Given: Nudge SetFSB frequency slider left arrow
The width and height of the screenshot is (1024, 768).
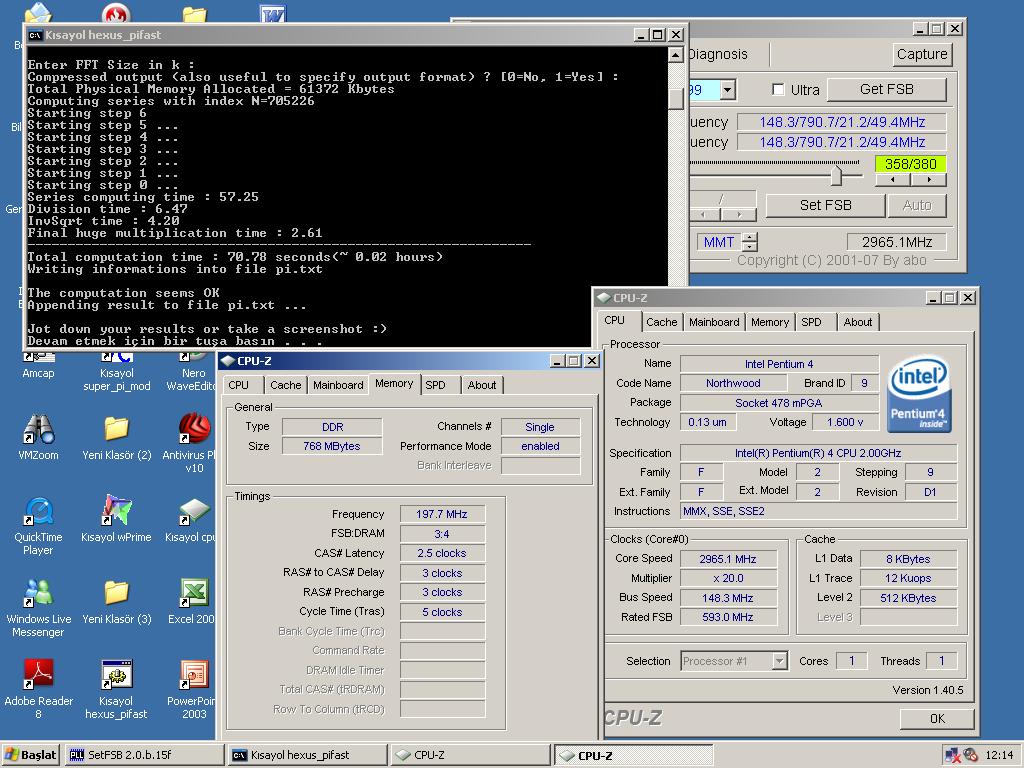Looking at the screenshot, I should (x=892, y=179).
